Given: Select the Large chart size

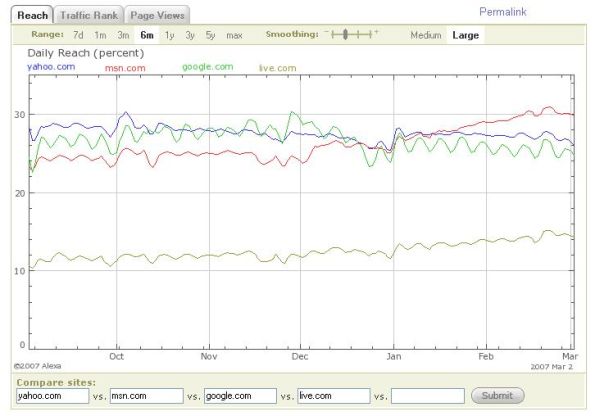Looking at the screenshot, I should tap(465, 35).
